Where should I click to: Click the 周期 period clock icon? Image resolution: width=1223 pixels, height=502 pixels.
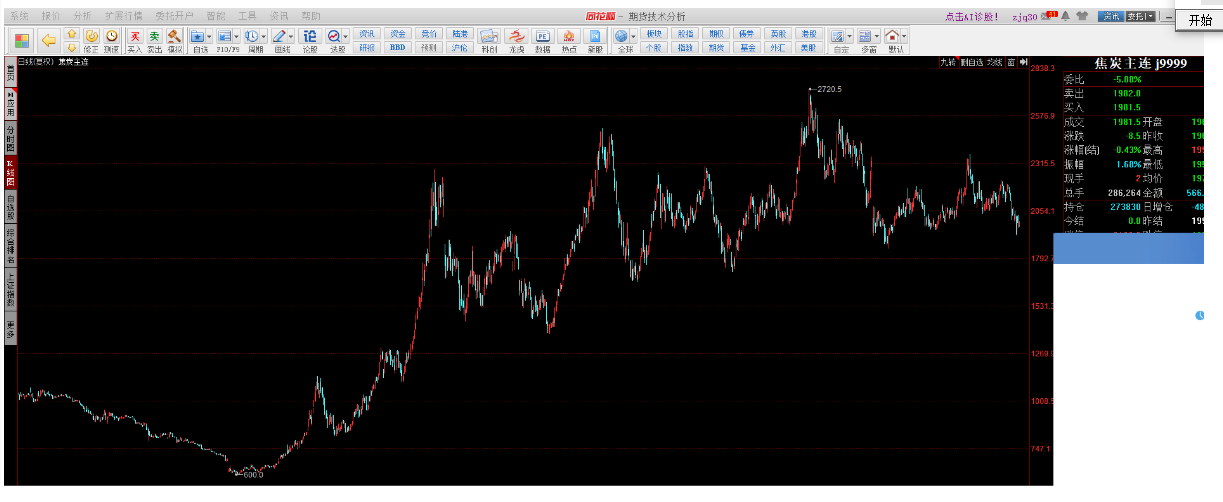[251, 36]
